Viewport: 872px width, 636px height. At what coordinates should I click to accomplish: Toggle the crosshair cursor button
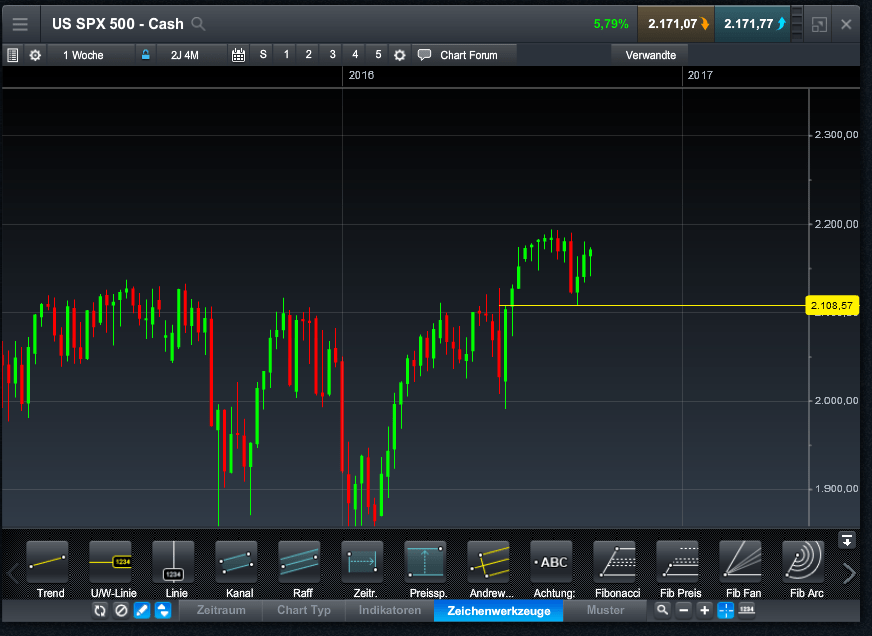click(x=726, y=610)
